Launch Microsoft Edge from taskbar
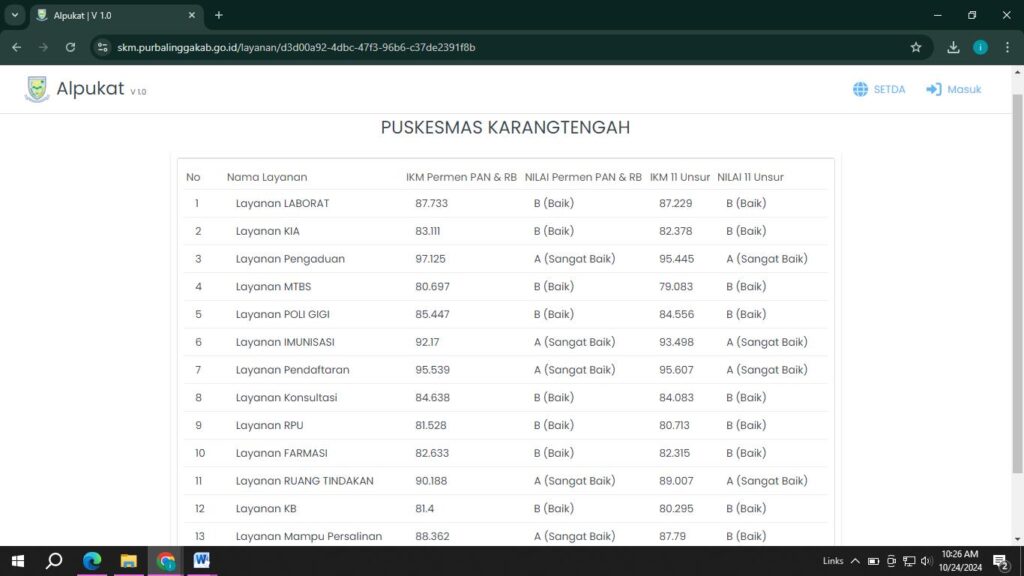This screenshot has width=1024, height=576. (92, 561)
